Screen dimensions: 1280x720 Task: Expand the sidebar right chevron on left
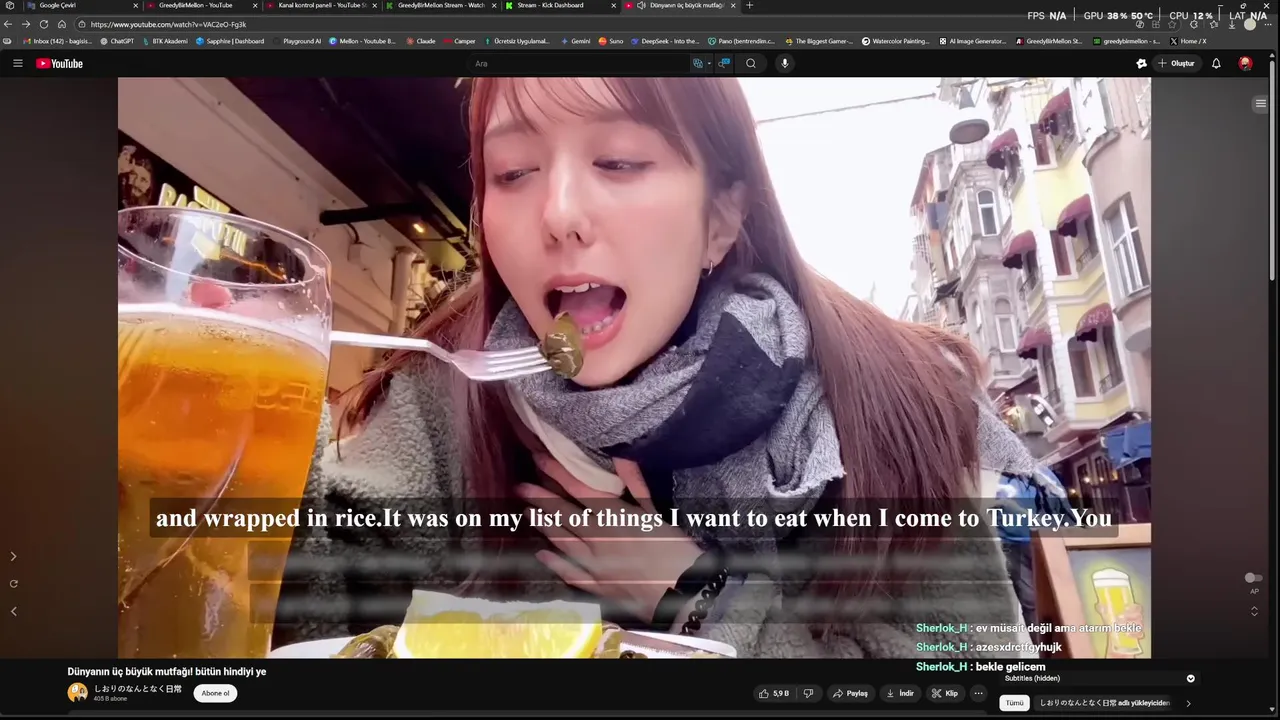click(13, 556)
